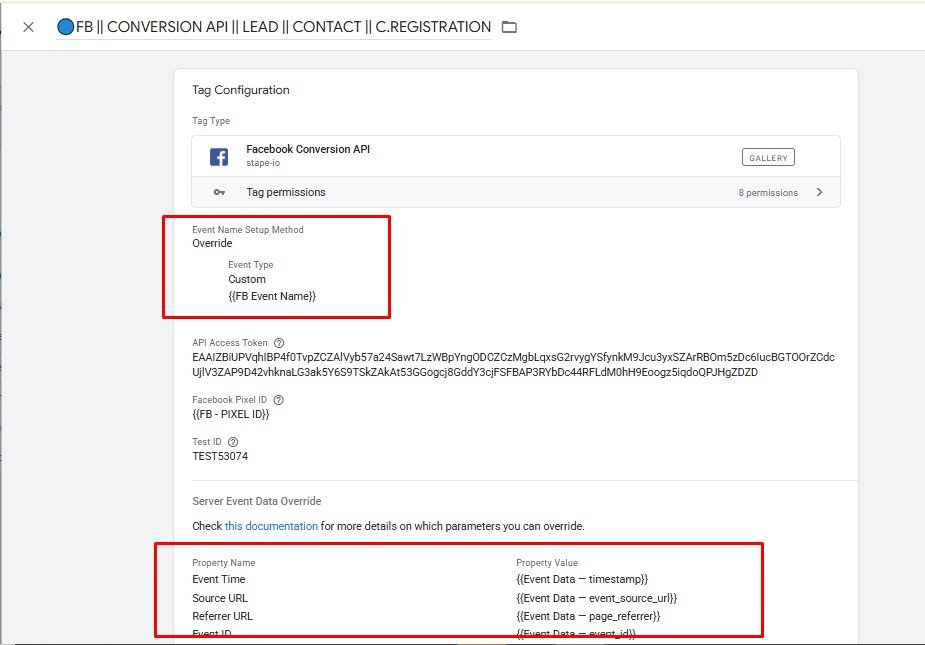Image resolution: width=925 pixels, height=645 pixels.
Task: Close the tag editor with X icon
Action: 28,27
